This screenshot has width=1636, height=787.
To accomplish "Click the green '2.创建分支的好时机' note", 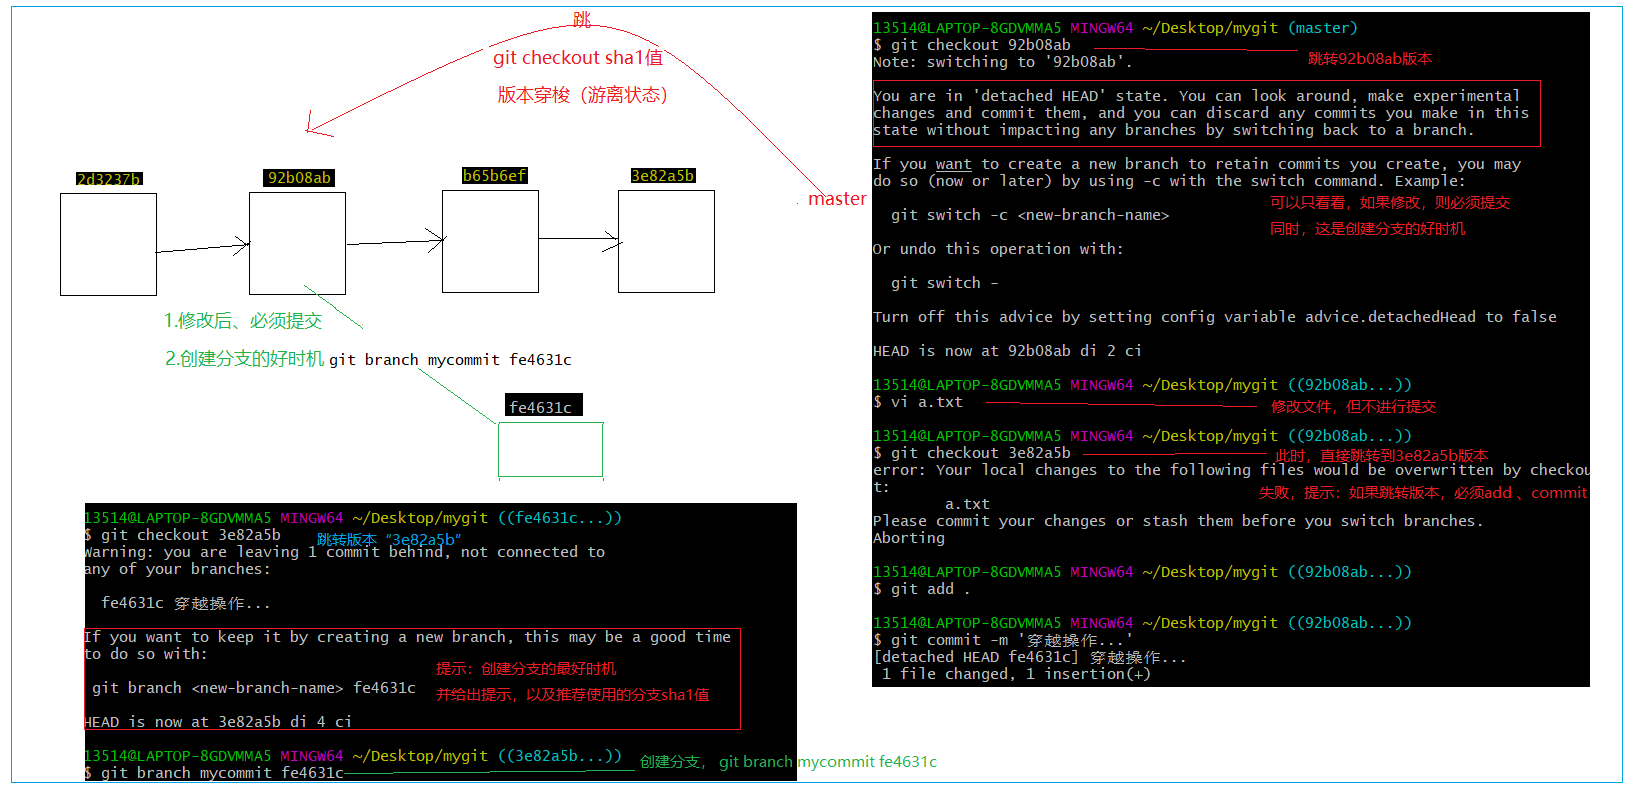I will (244, 359).
